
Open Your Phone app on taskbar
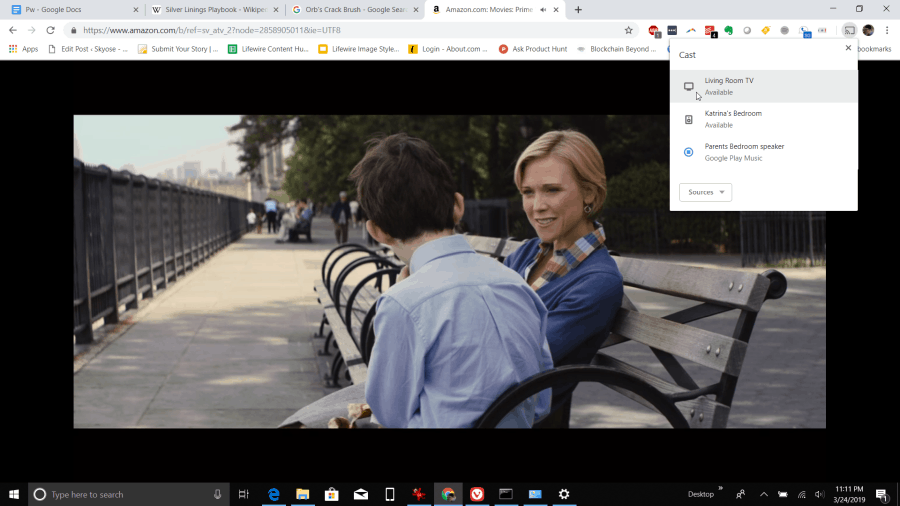(390, 494)
